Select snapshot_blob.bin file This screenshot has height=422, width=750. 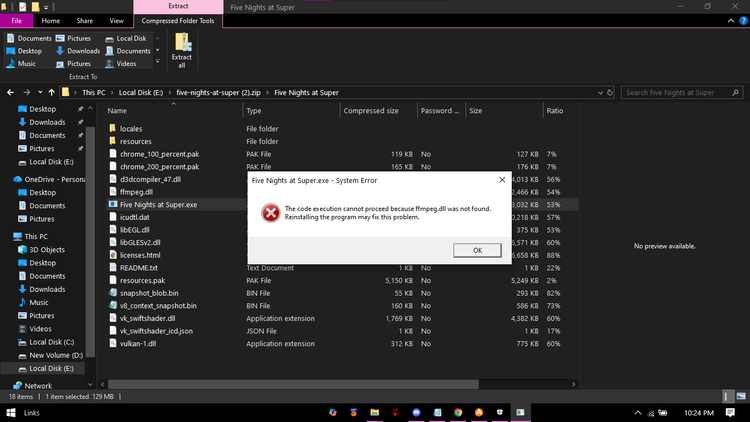[x=149, y=293]
